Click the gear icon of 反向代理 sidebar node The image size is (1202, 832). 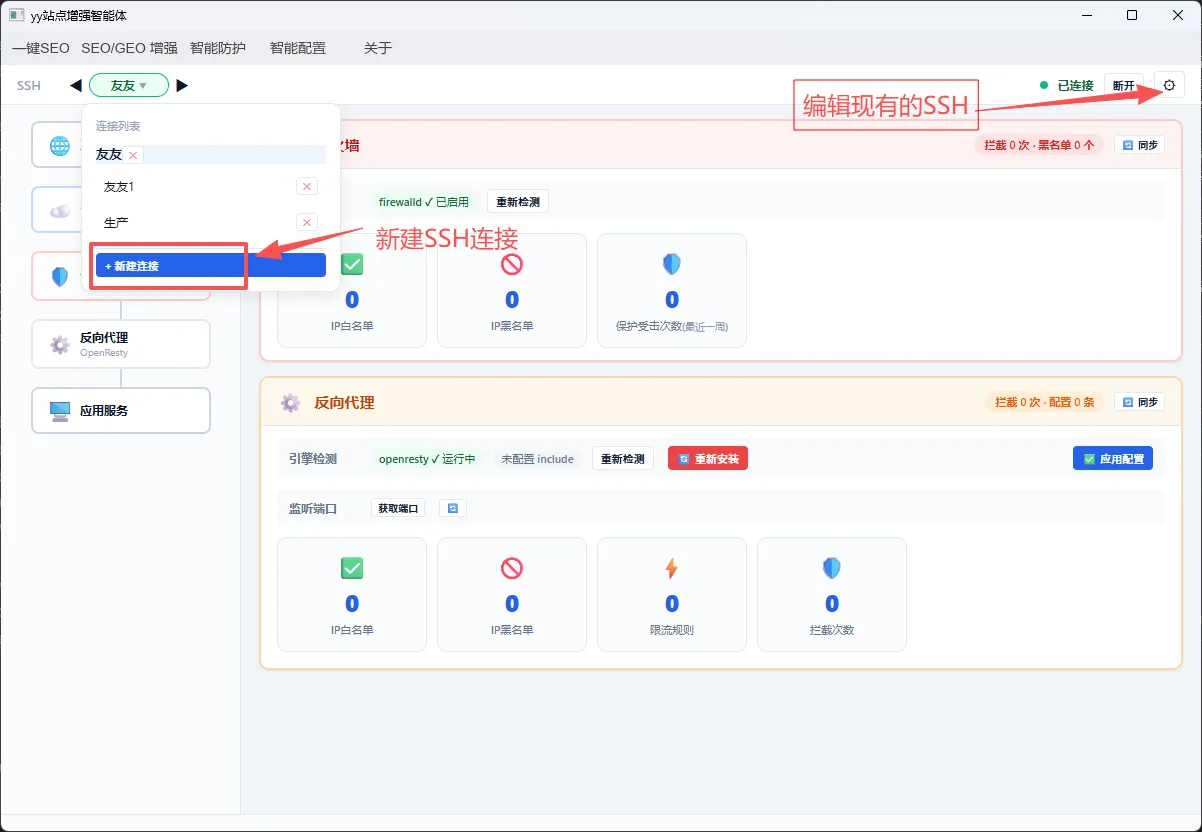coord(60,344)
